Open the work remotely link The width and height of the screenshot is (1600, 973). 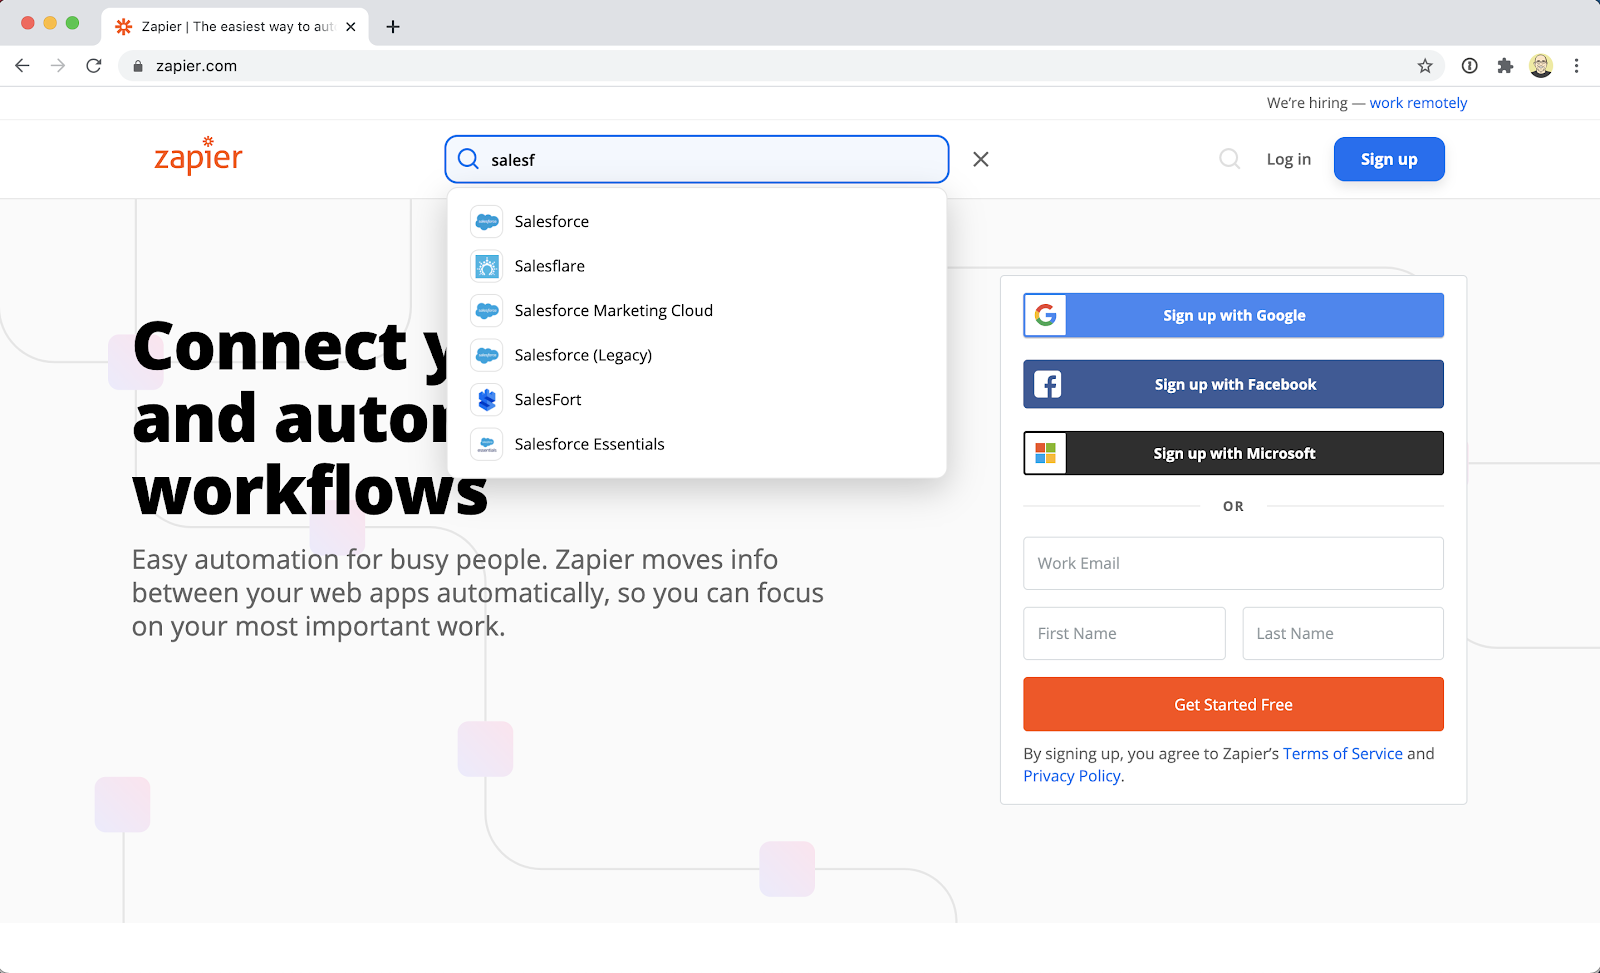pos(1418,103)
